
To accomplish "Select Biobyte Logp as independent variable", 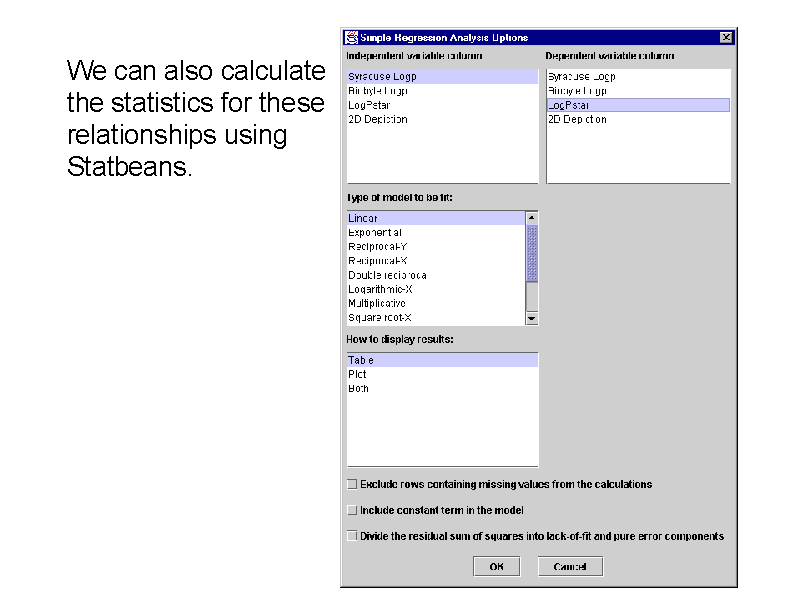I will (x=378, y=91).
